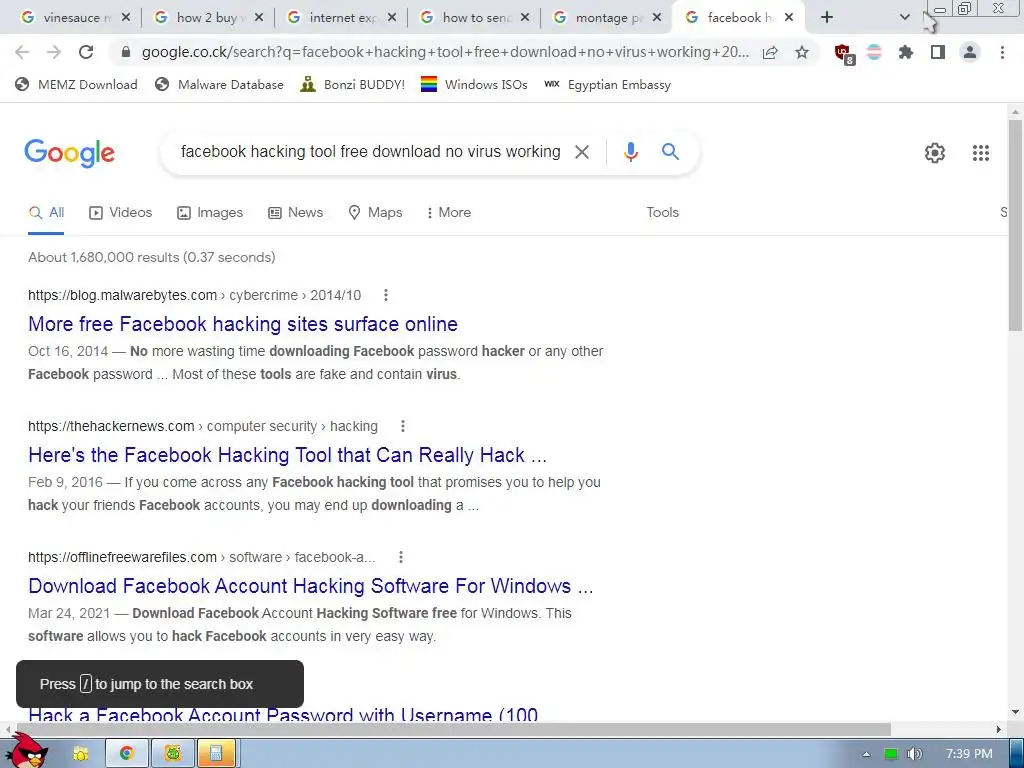Open the Windows ISOs bookmark
The width and height of the screenshot is (1024, 768).
474,84
